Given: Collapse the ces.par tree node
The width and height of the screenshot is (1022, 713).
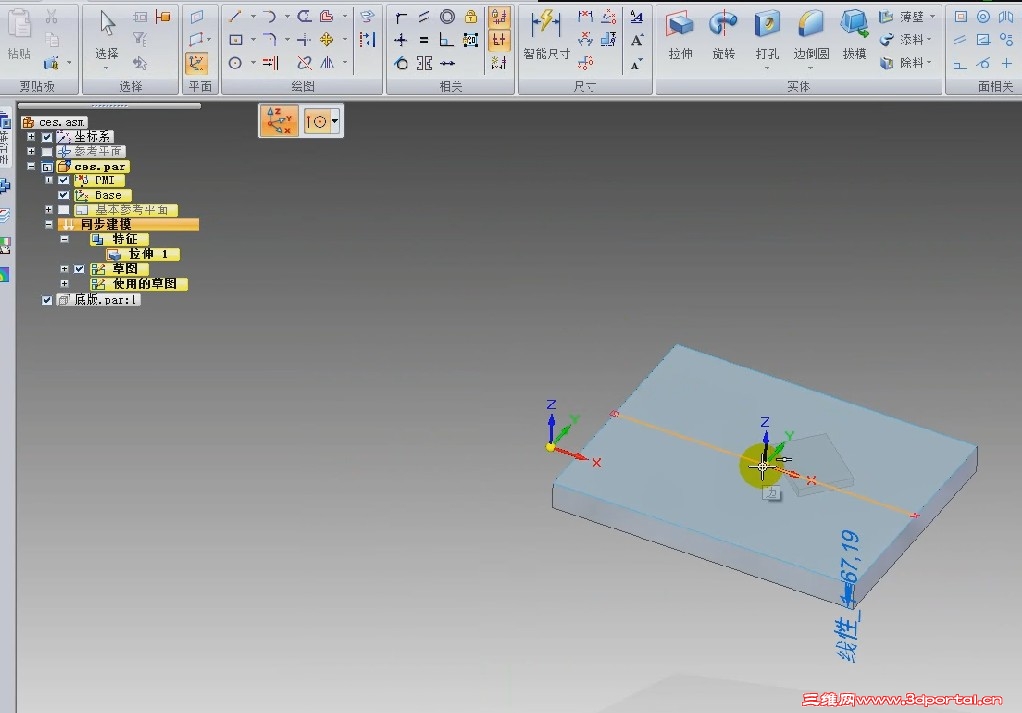Looking at the screenshot, I should point(31,166).
